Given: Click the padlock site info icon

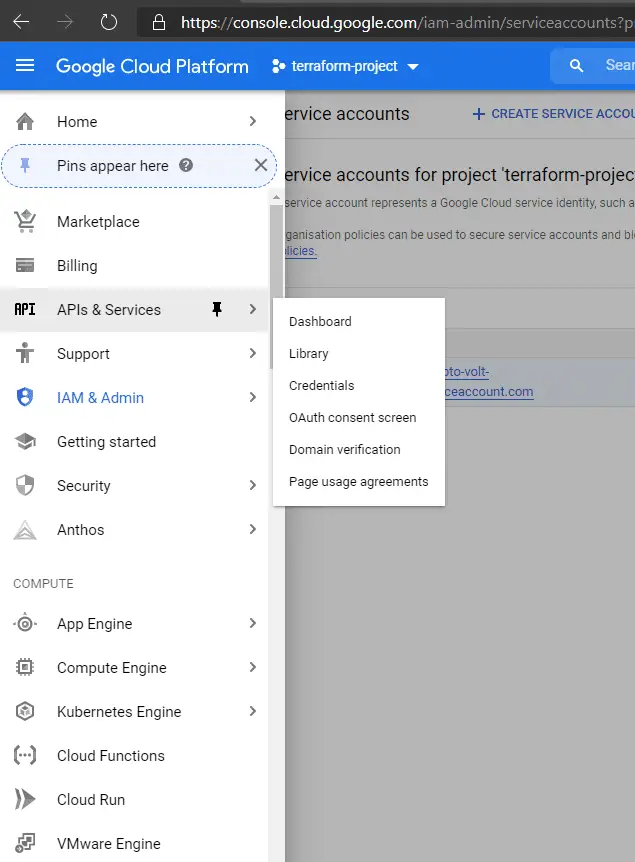Looking at the screenshot, I should click(x=158, y=23).
